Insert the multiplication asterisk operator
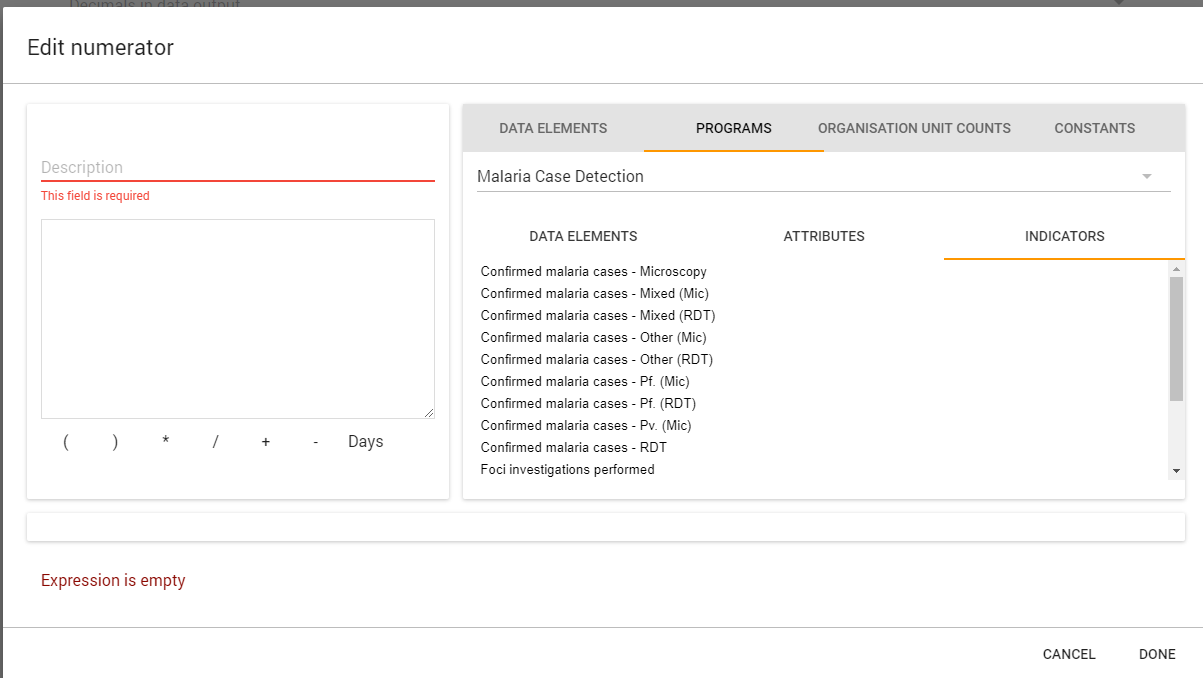The height and width of the screenshot is (678, 1203). coord(166,442)
